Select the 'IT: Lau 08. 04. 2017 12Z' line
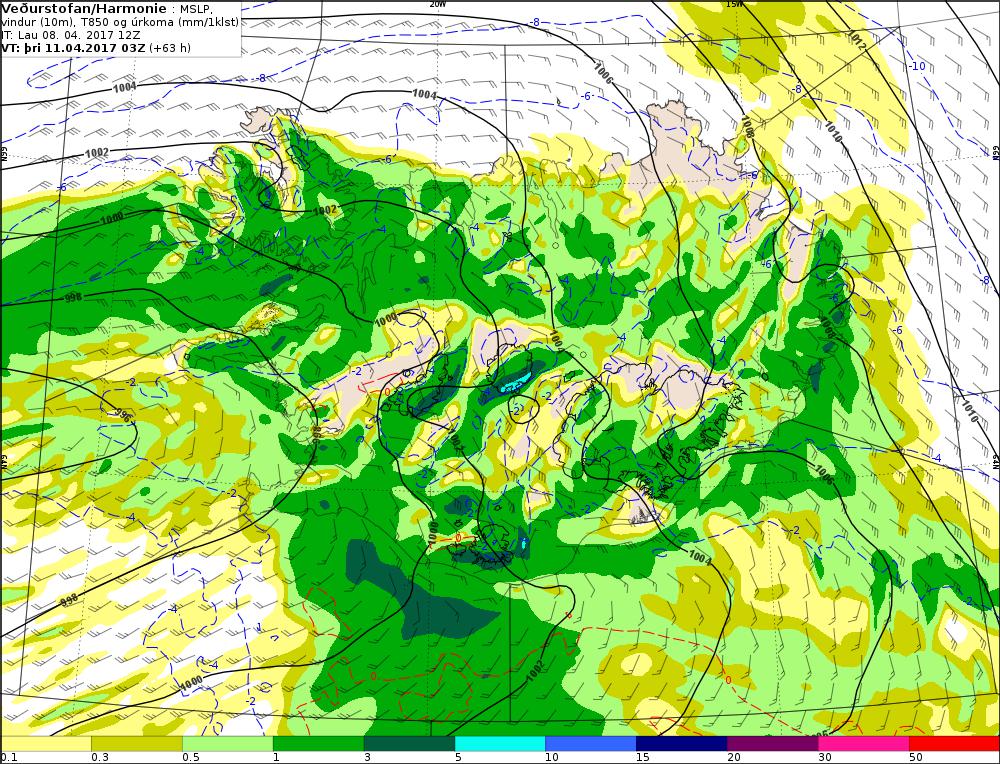The height and width of the screenshot is (764, 1000). [x=71, y=35]
